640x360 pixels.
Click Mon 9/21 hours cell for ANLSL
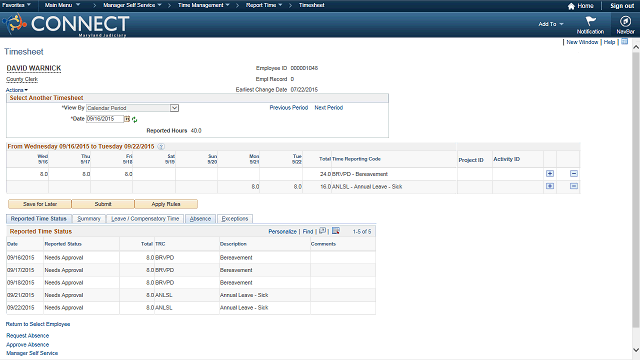pos(239,187)
